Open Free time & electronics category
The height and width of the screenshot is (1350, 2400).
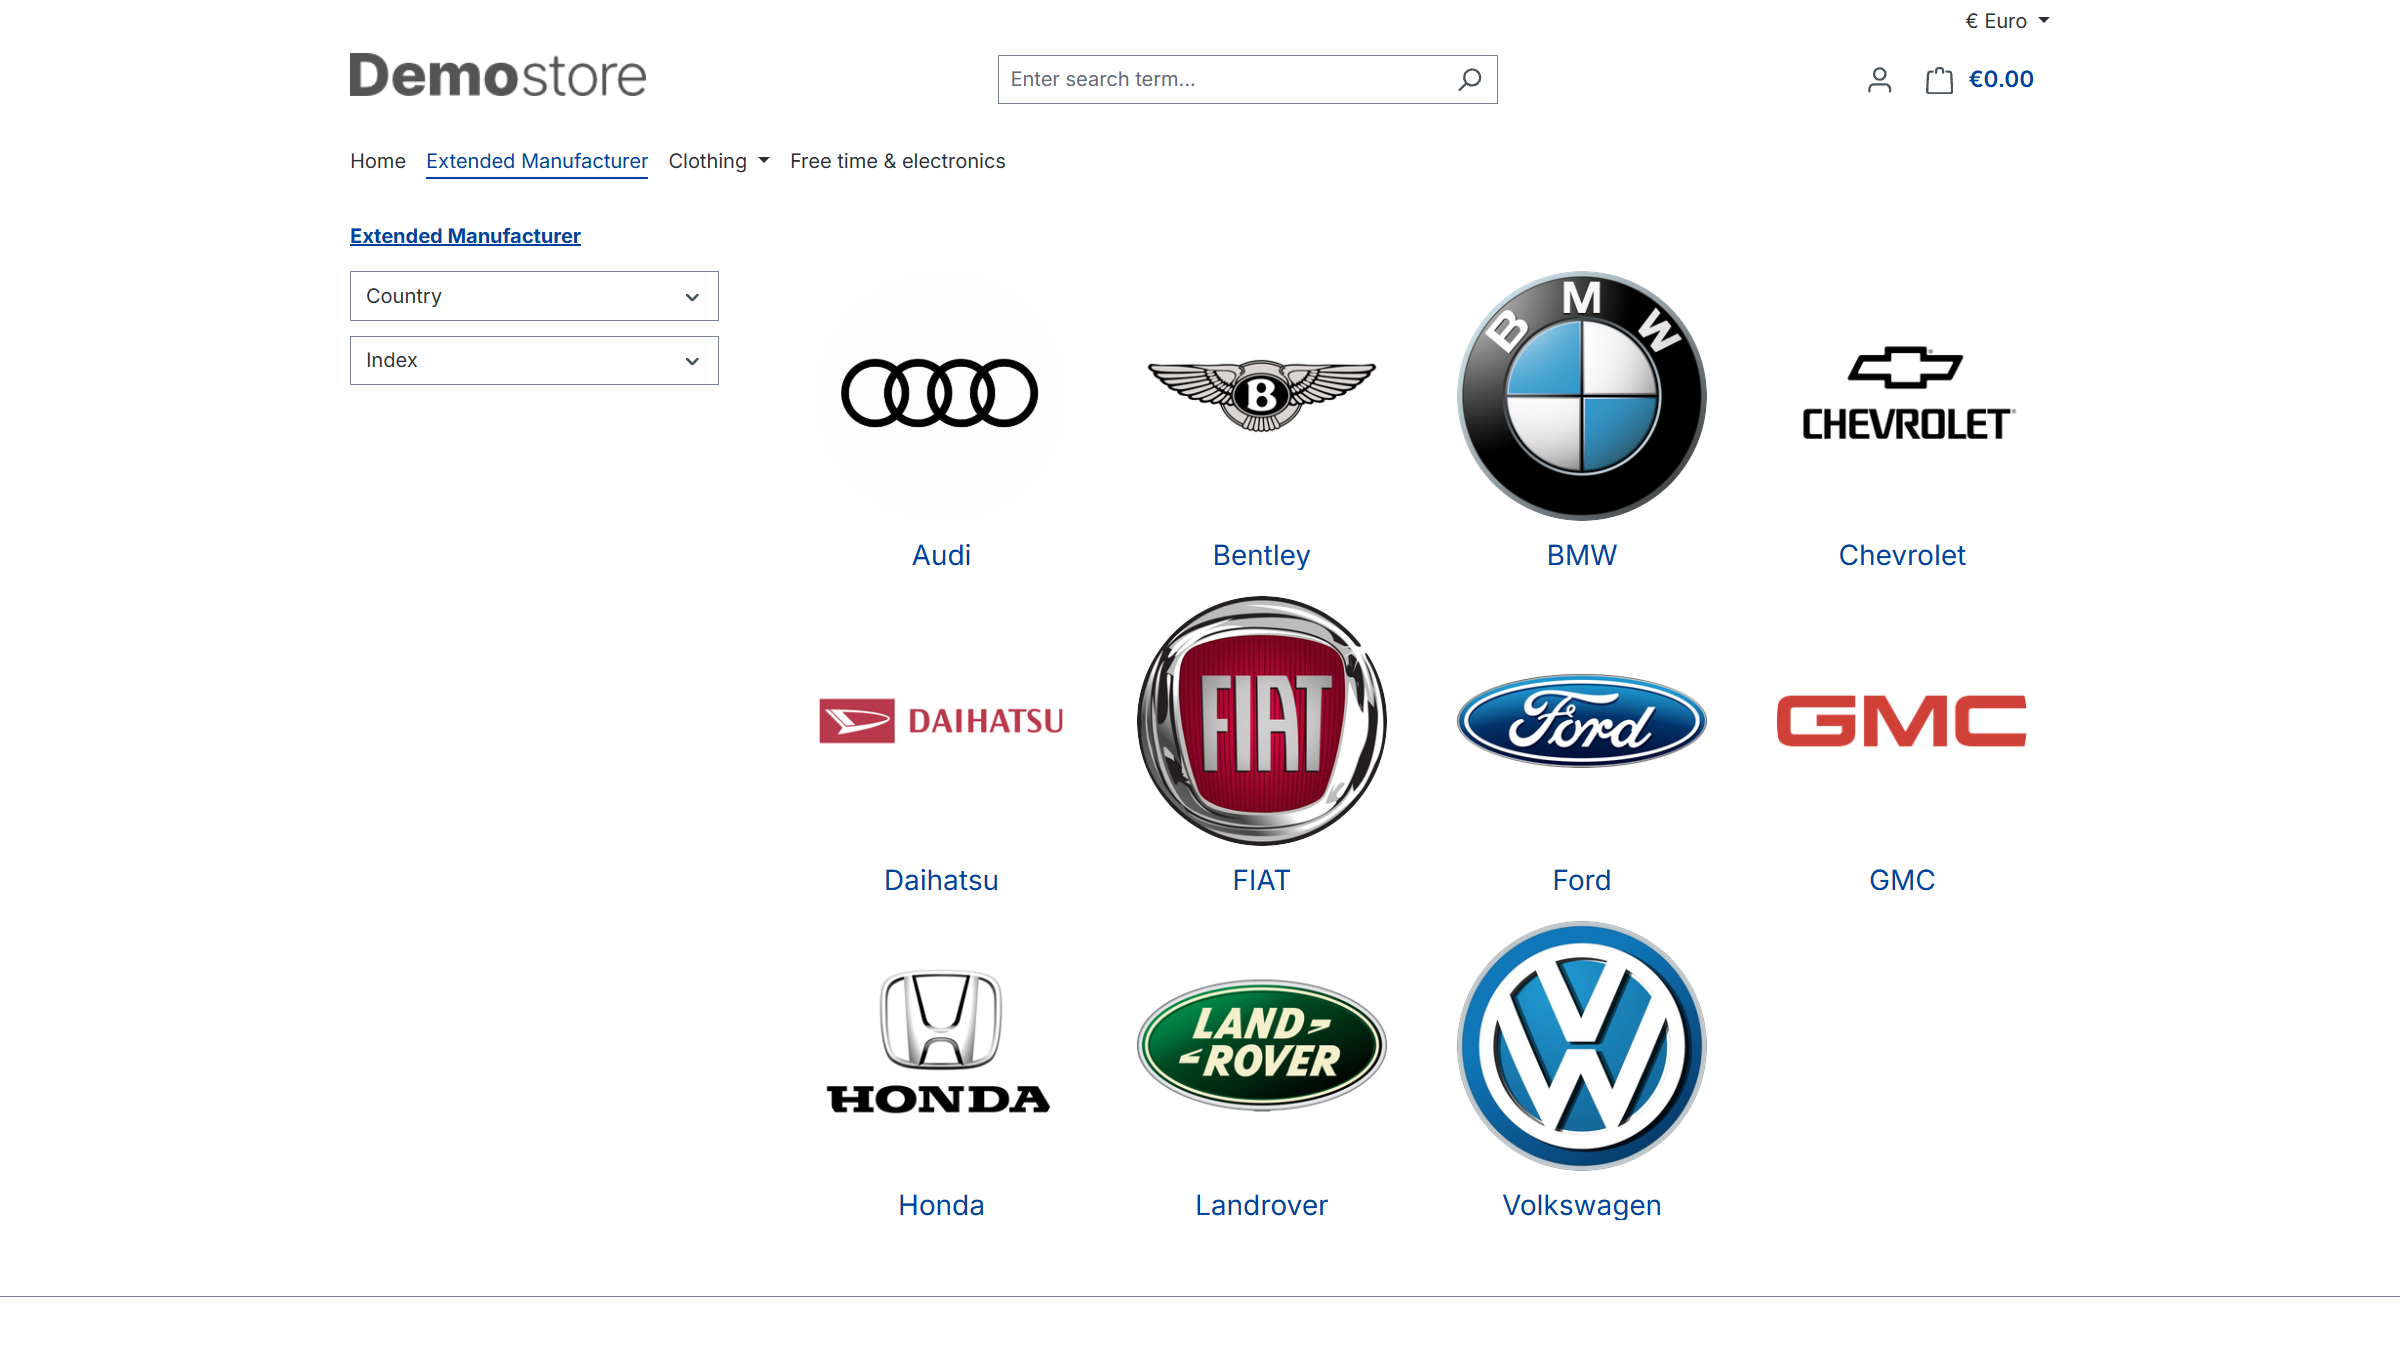[897, 161]
